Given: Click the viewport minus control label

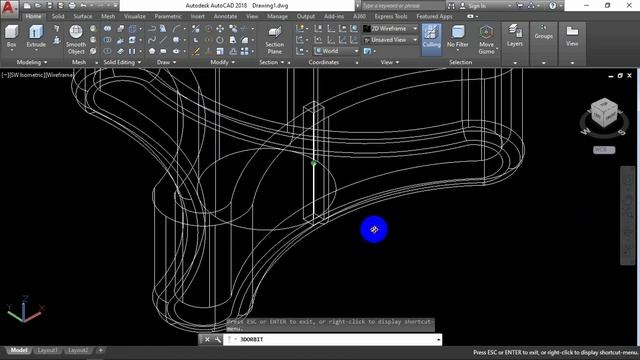Looking at the screenshot, I should coord(5,75).
